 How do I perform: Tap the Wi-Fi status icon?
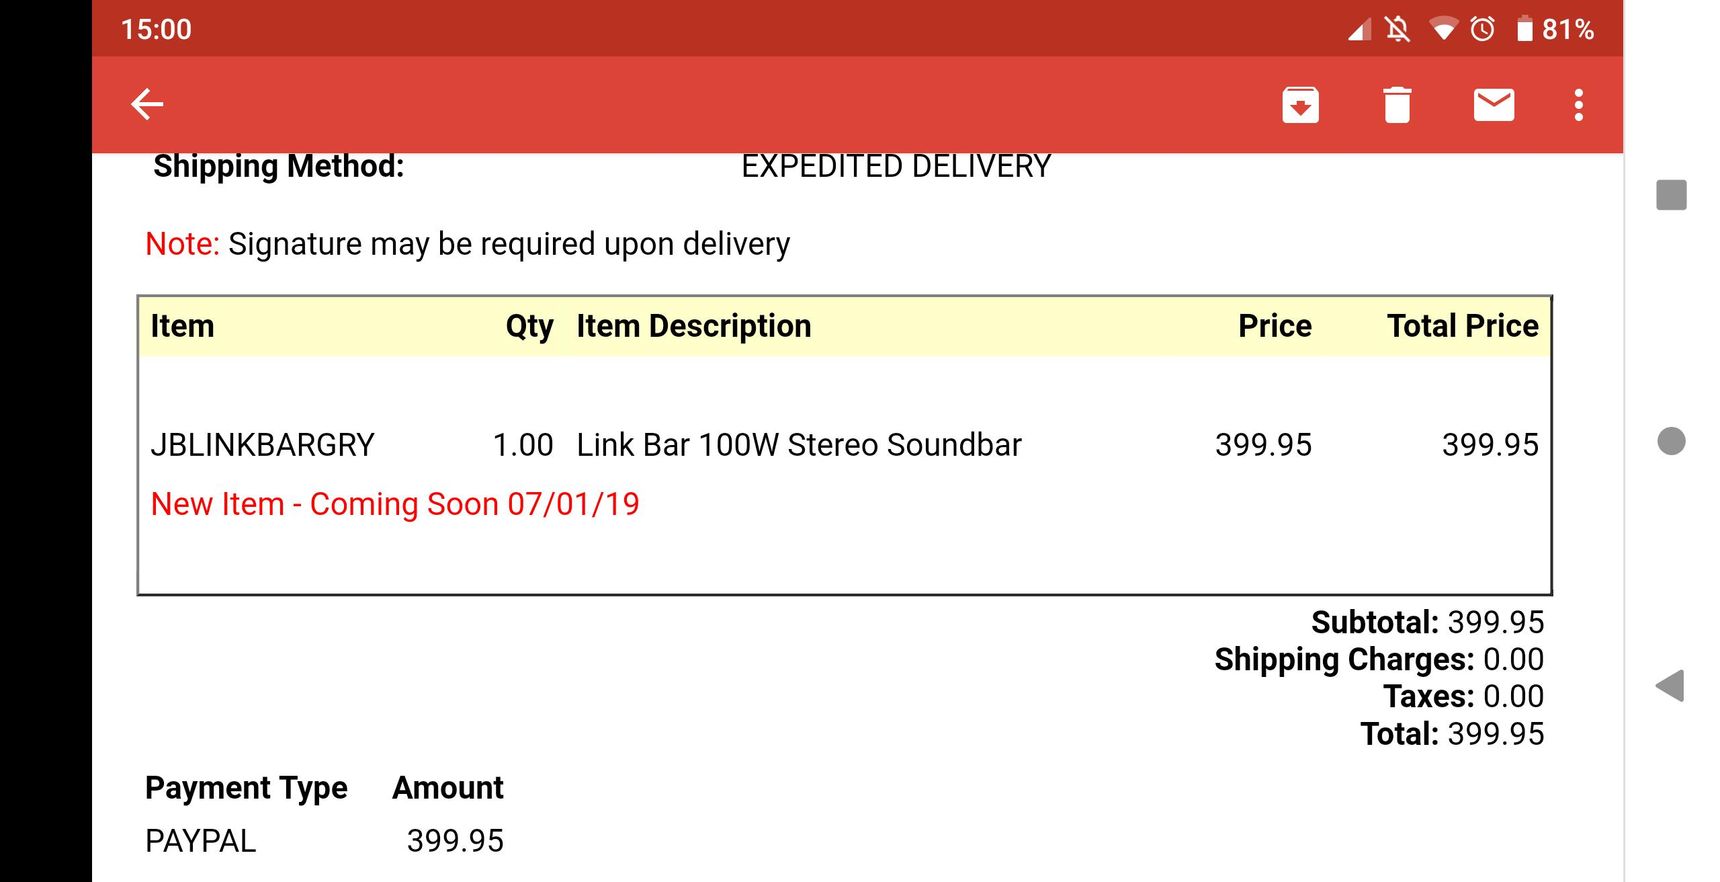pos(1443,29)
